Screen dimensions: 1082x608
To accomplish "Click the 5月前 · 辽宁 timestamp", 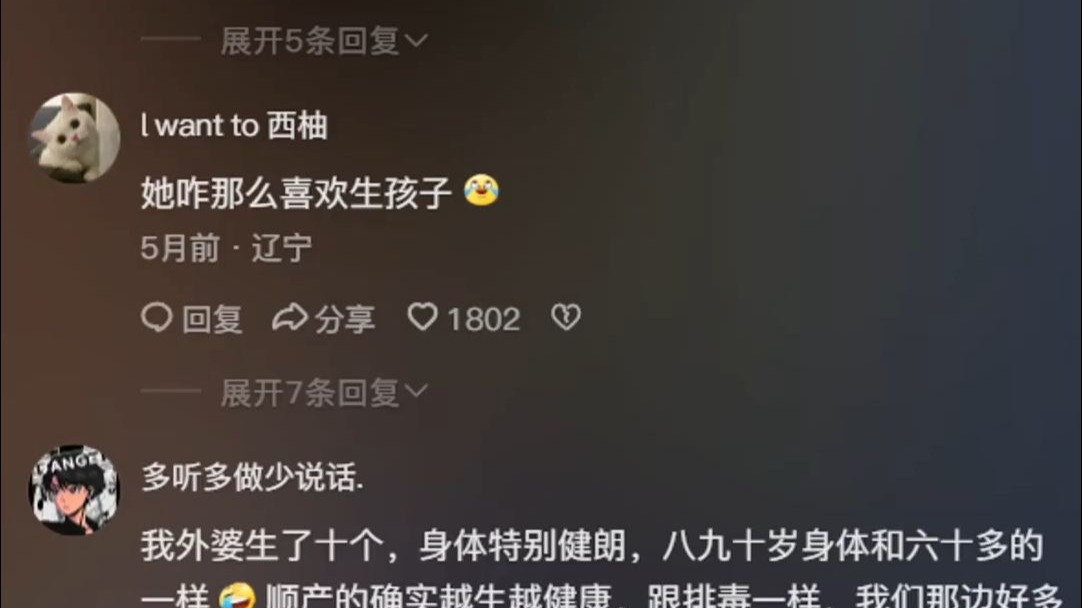I will [x=226, y=248].
